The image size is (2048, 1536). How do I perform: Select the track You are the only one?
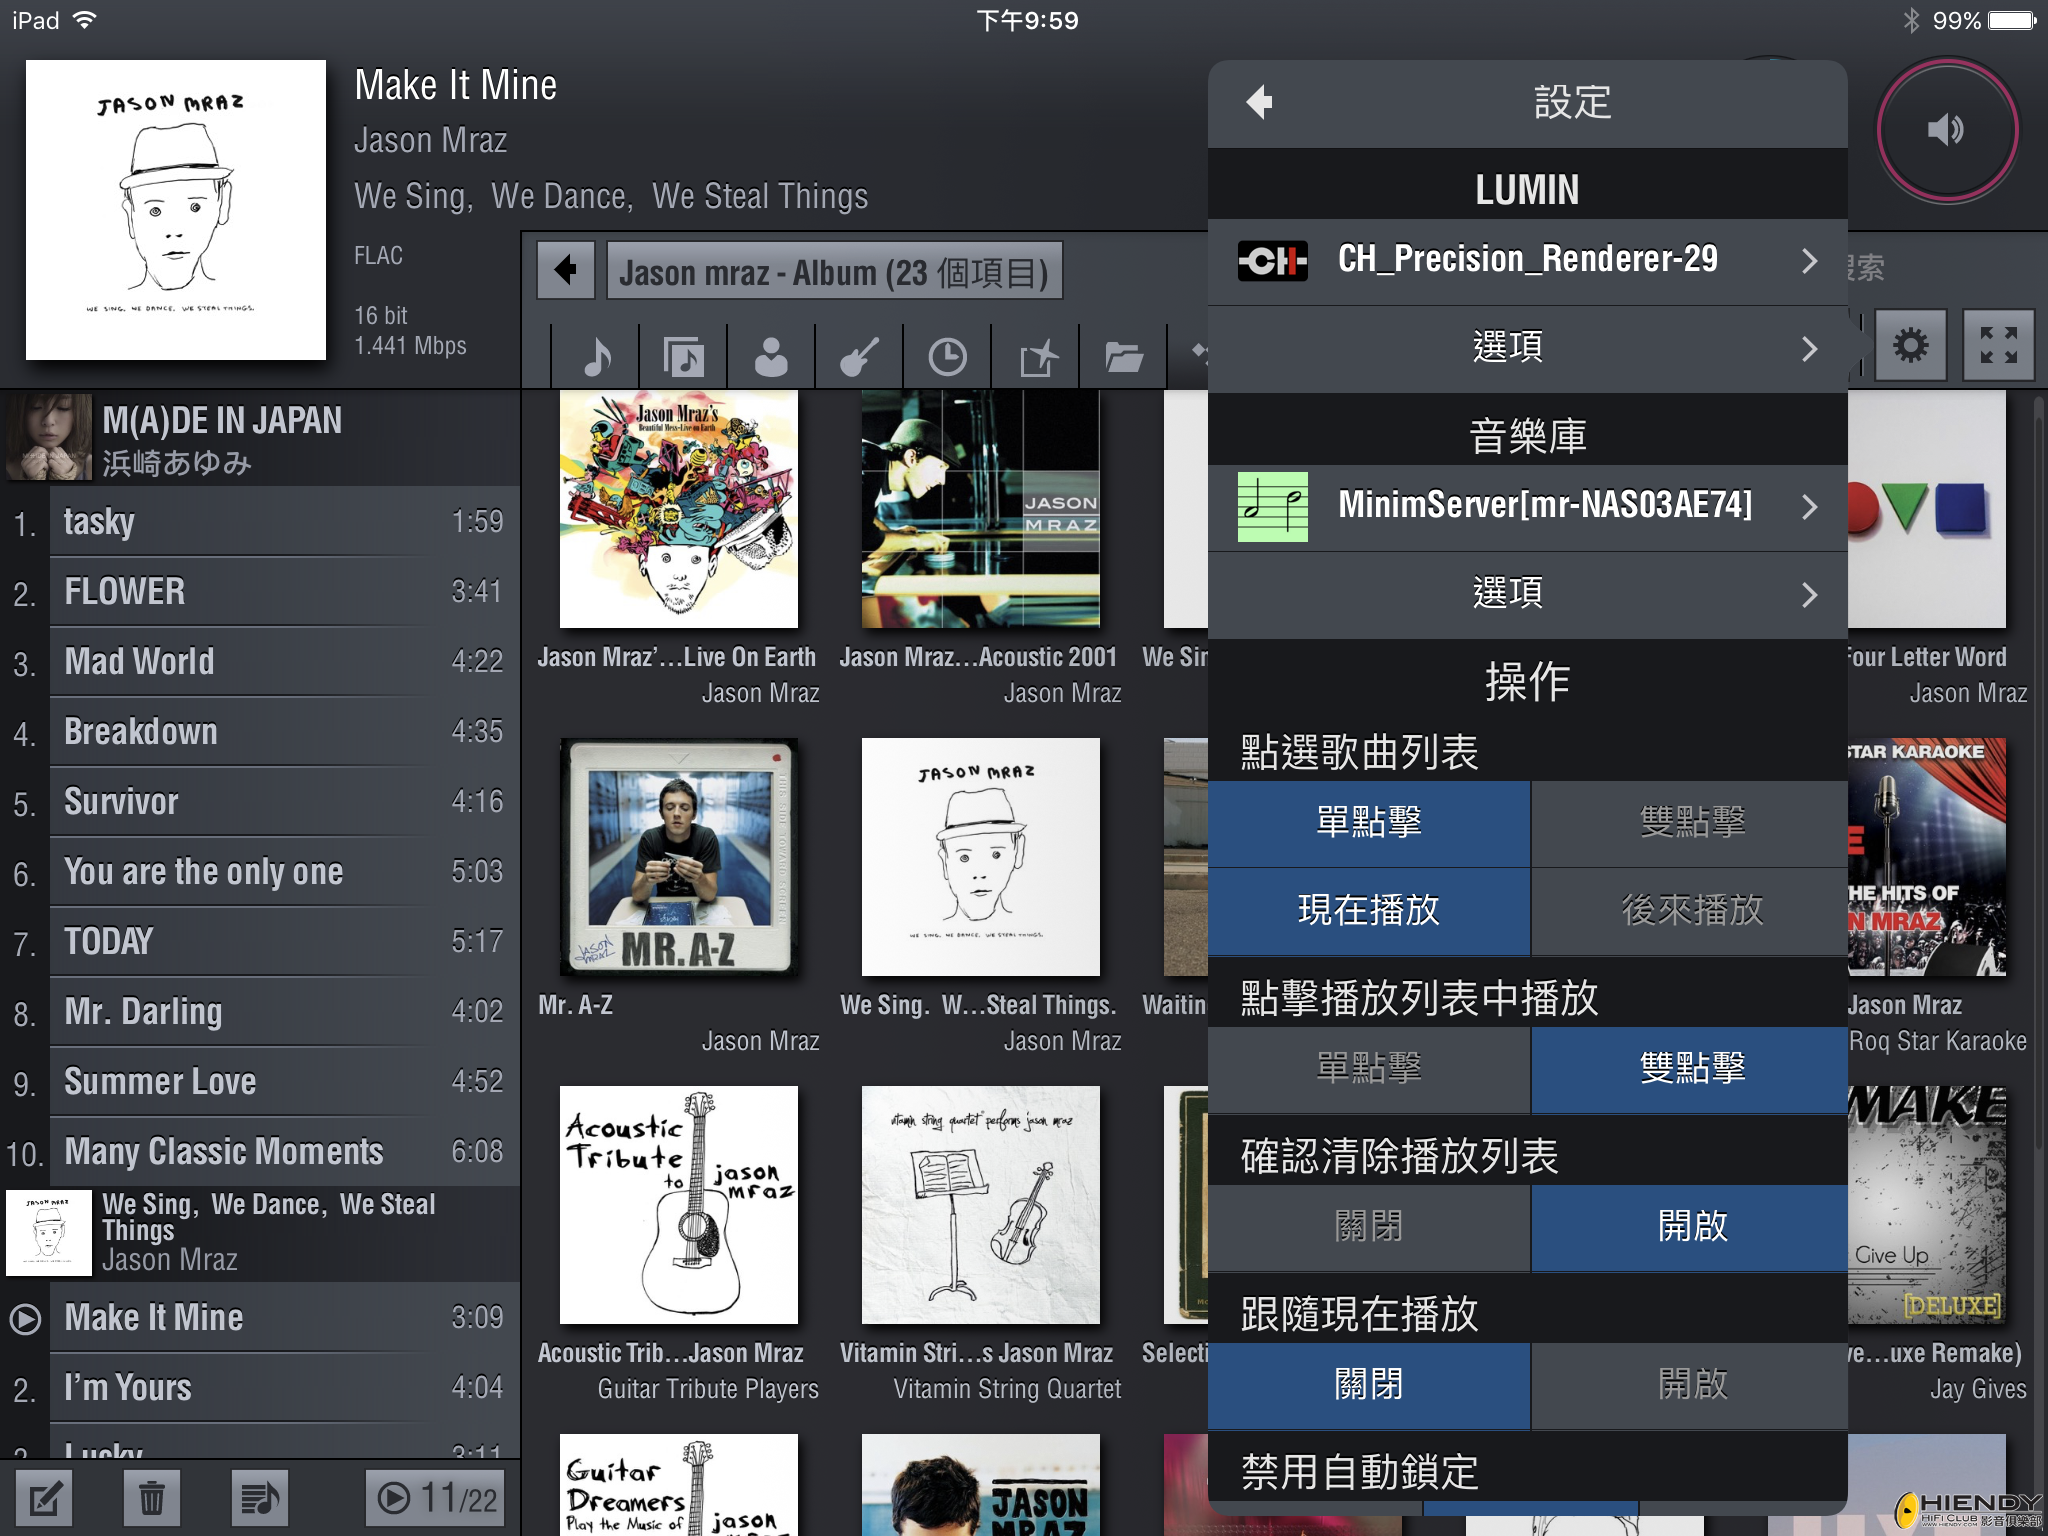click(x=260, y=872)
